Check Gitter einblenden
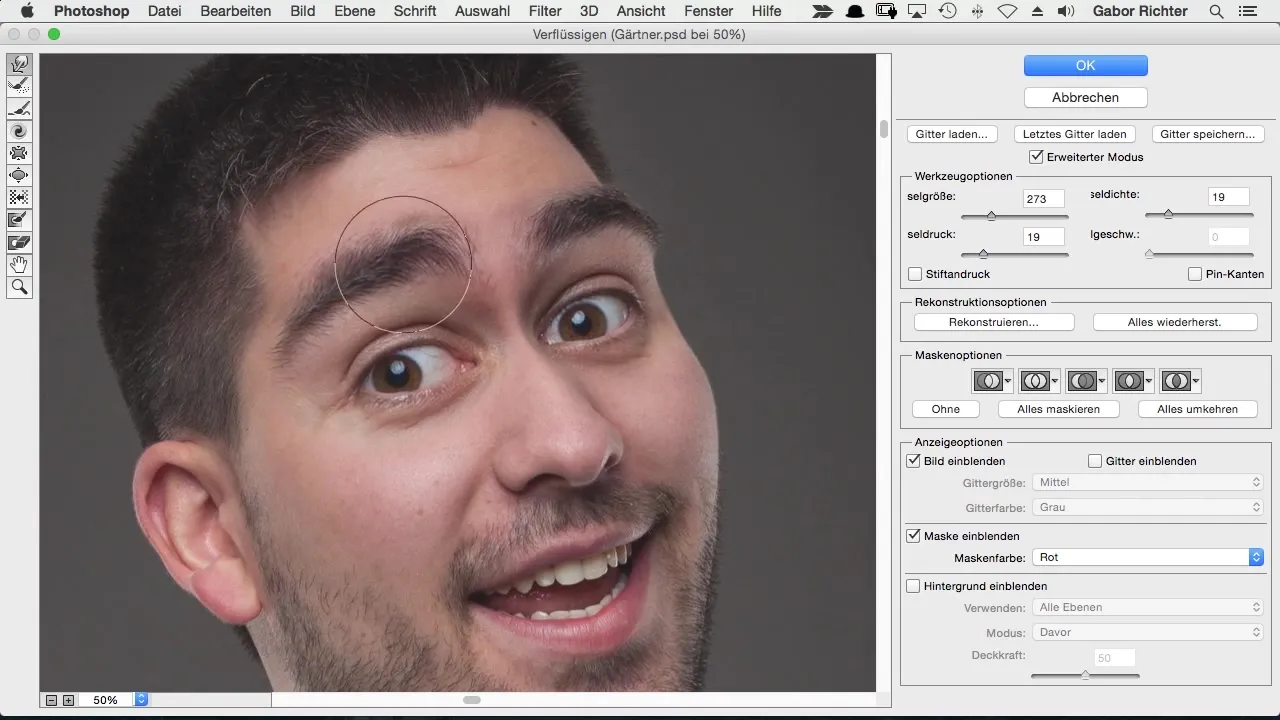This screenshot has height=720, width=1280. [1095, 461]
